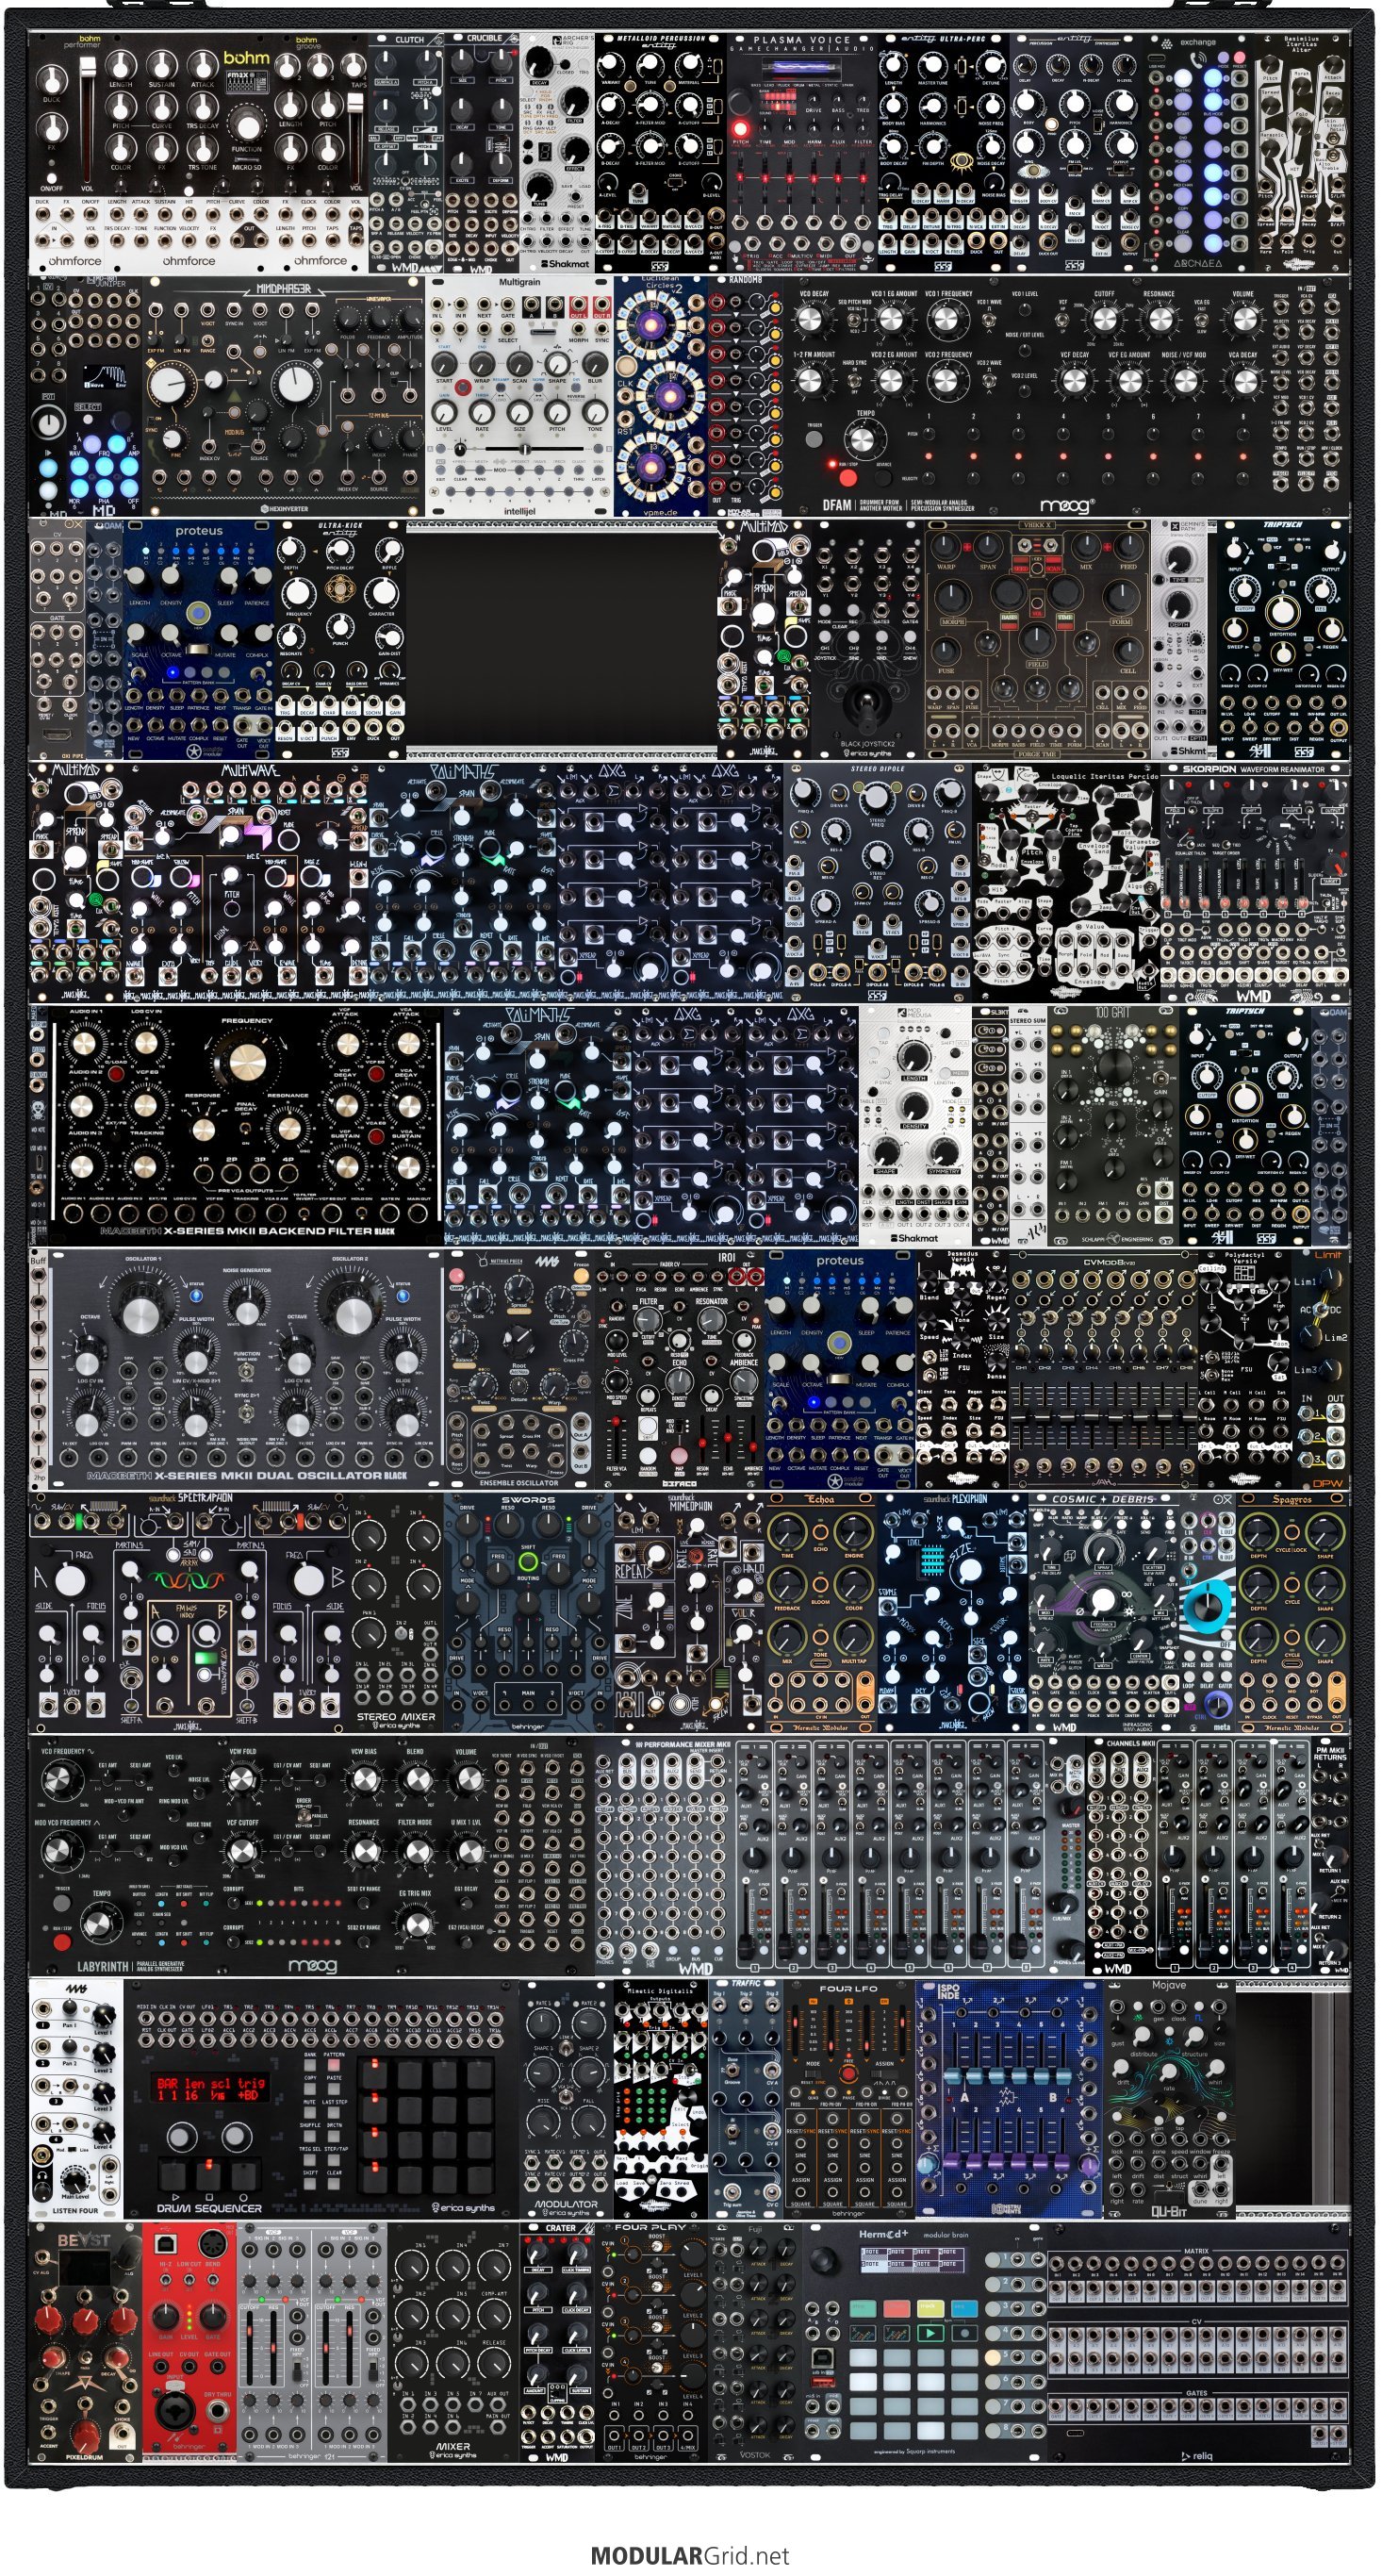Click the "DRUM SEQUENCER" label text
The width and height of the screenshot is (1382, 2576).
point(209,2208)
